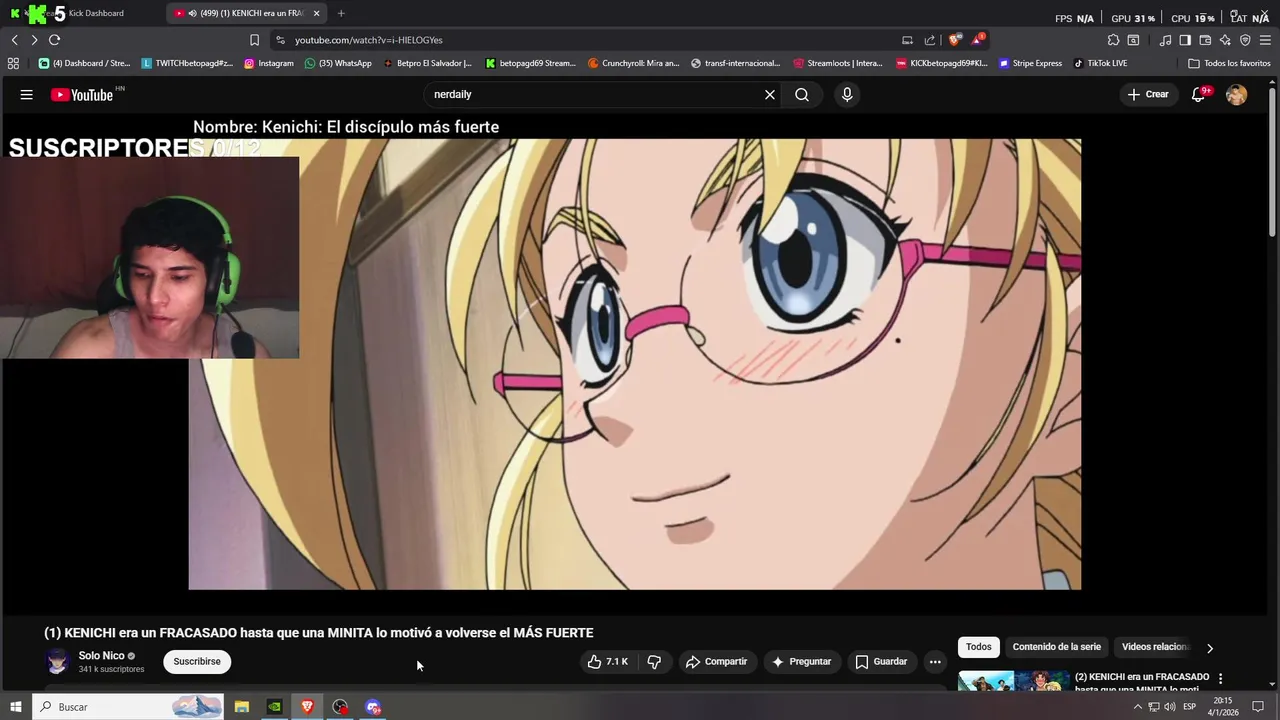This screenshot has height=720, width=1280.
Task: Close the KENICHI YouTube tab
Action: click(317, 13)
